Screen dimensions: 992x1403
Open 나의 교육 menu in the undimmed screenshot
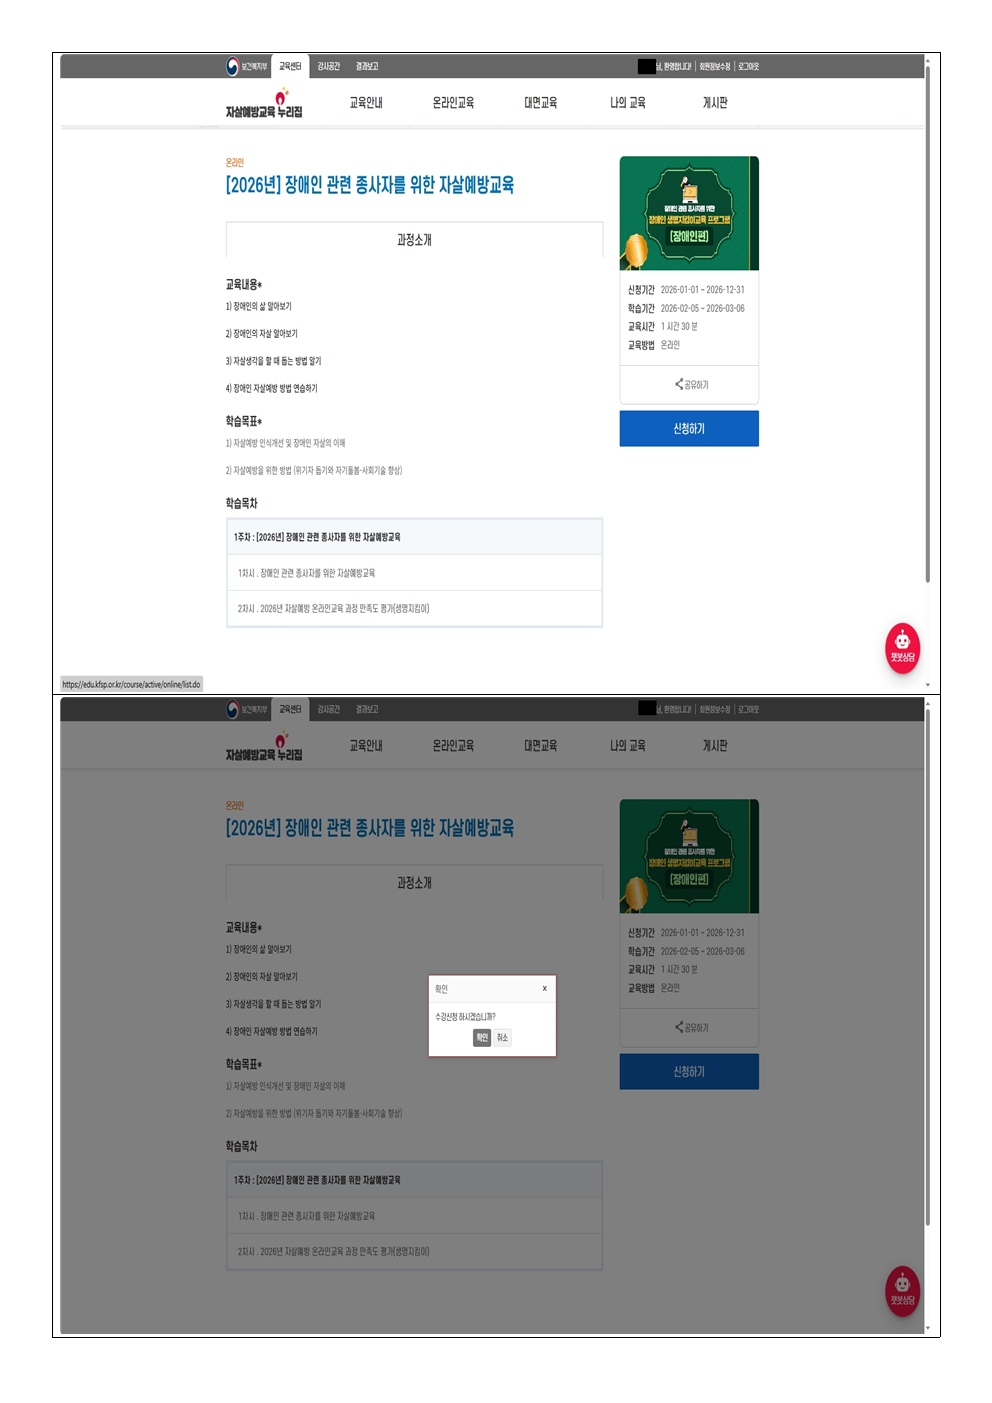point(628,103)
